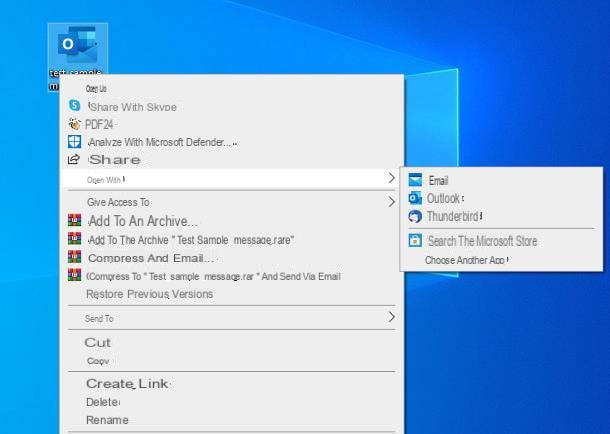
Task: Click the Microsoft Defender shield icon
Action: 74,142
